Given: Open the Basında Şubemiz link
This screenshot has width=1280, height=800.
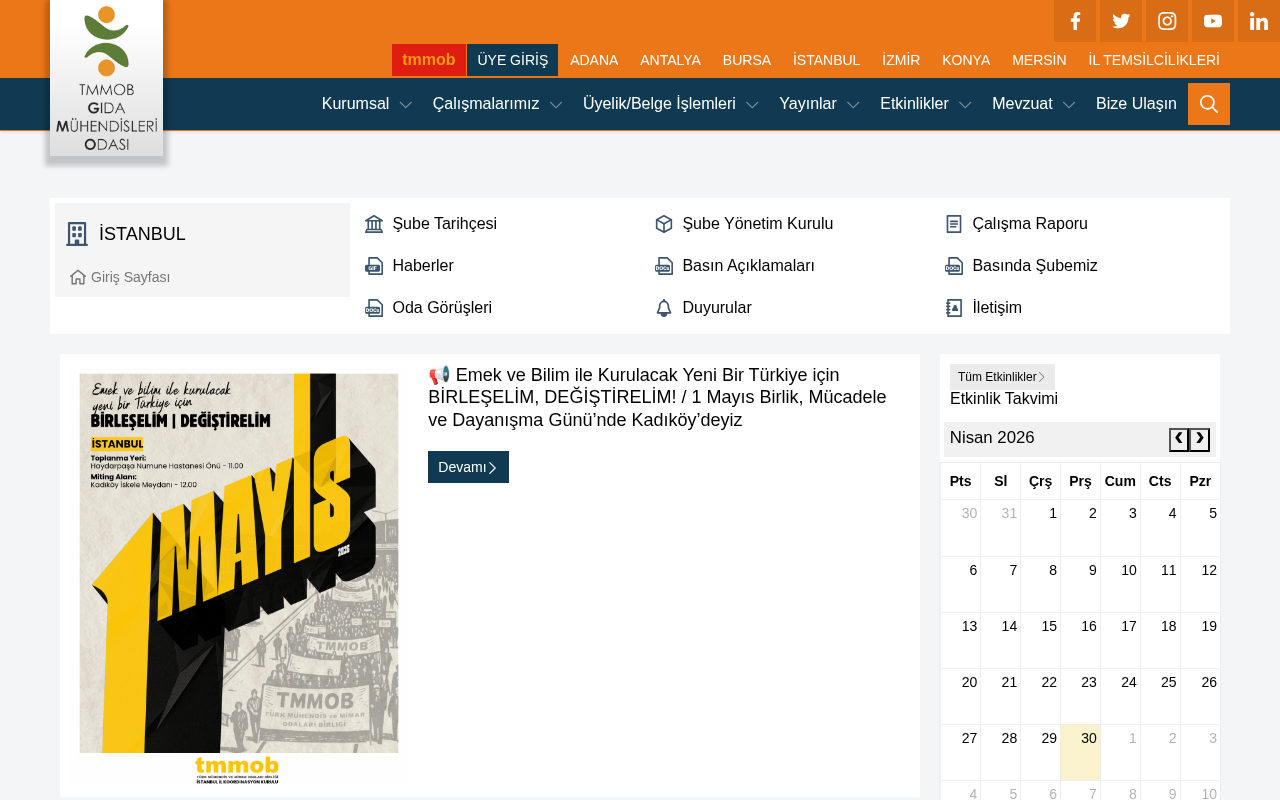Looking at the screenshot, I should (x=1035, y=266).
